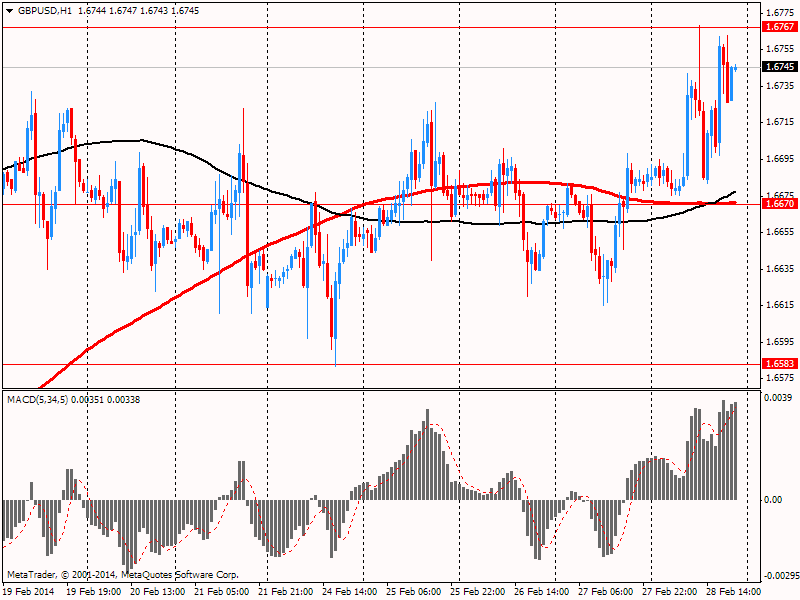
Task: Select the MACD zero level label 0.00
Action: pyautogui.click(x=773, y=499)
